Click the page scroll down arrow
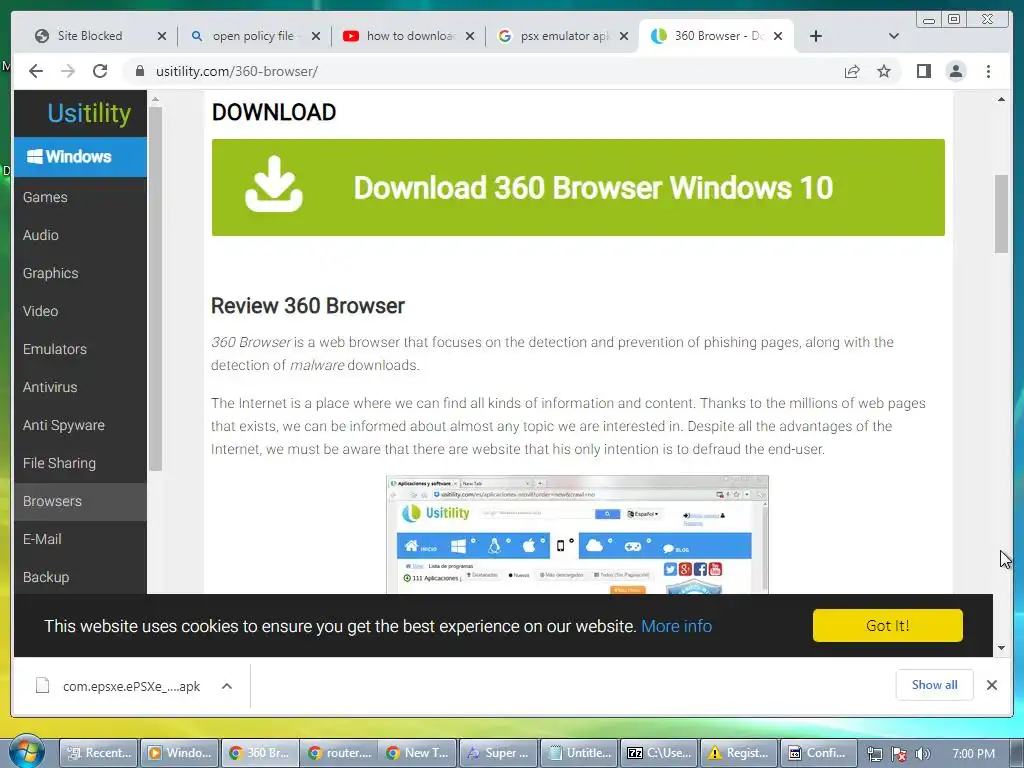1024x768 pixels. point(1001,648)
